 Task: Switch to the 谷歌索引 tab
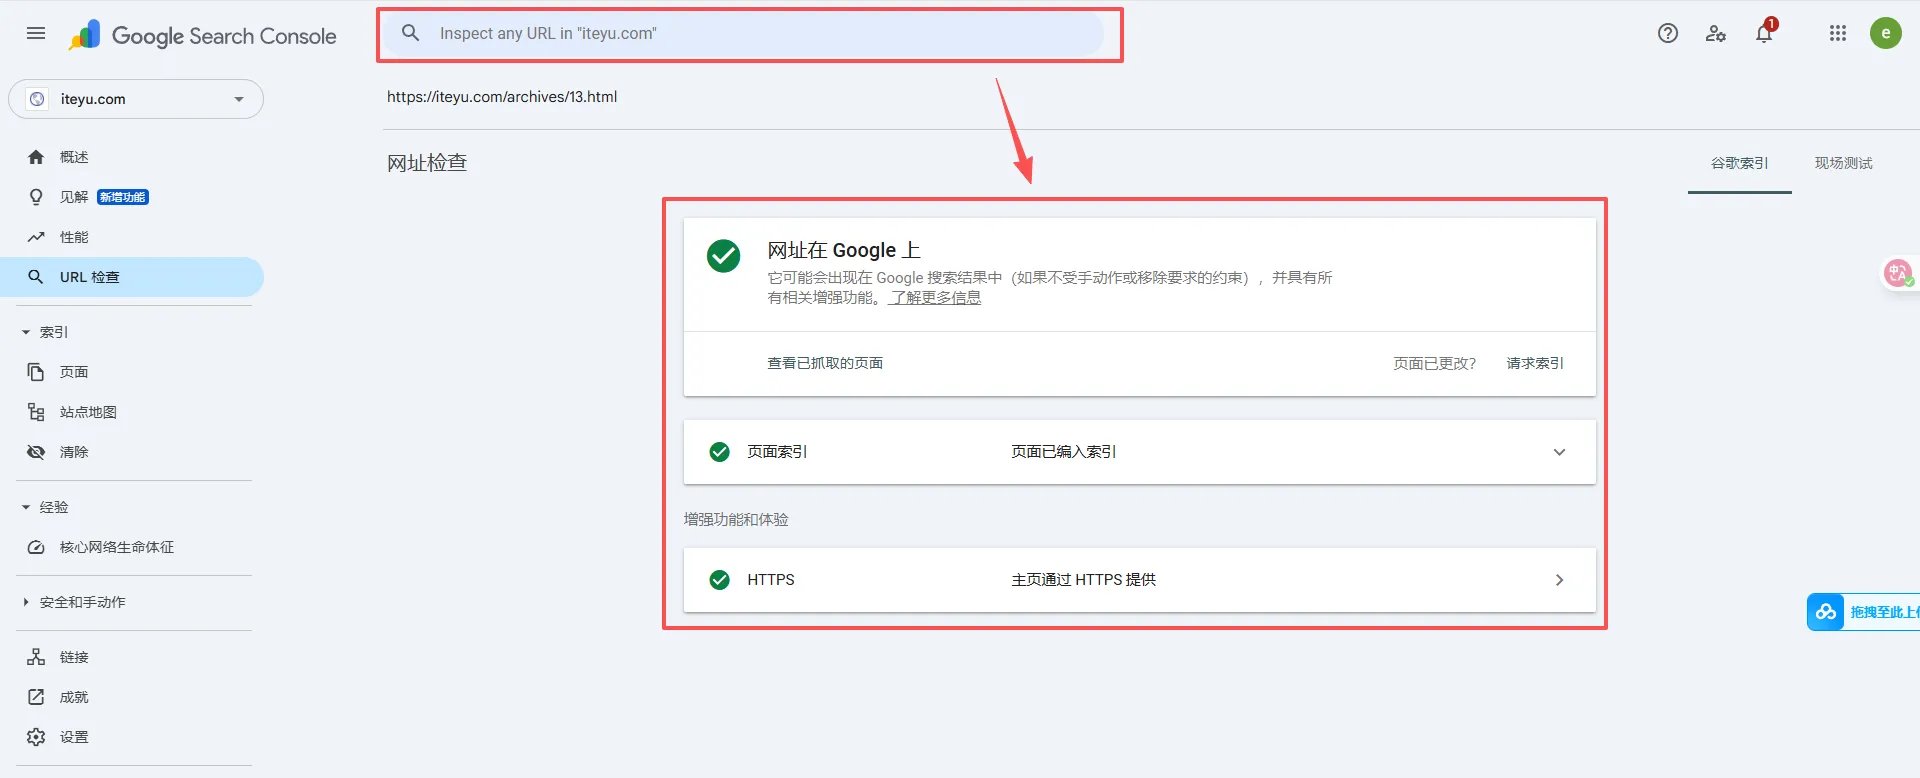point(1739,163)
